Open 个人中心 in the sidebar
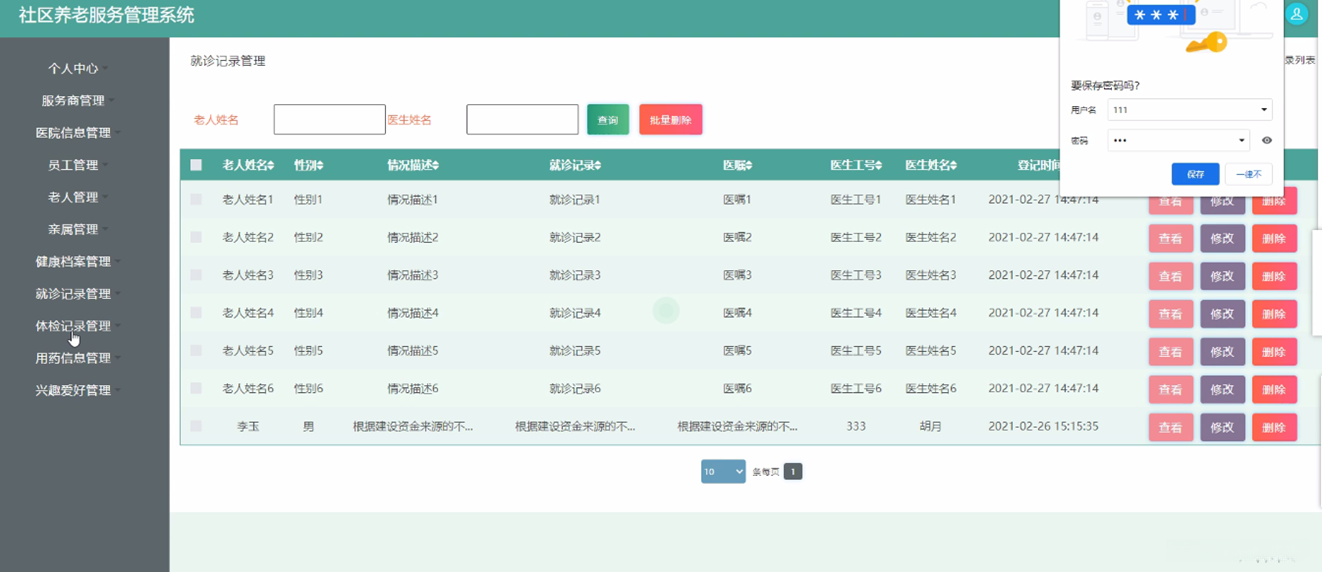1323x572 pixels. [x=73, y=69]
